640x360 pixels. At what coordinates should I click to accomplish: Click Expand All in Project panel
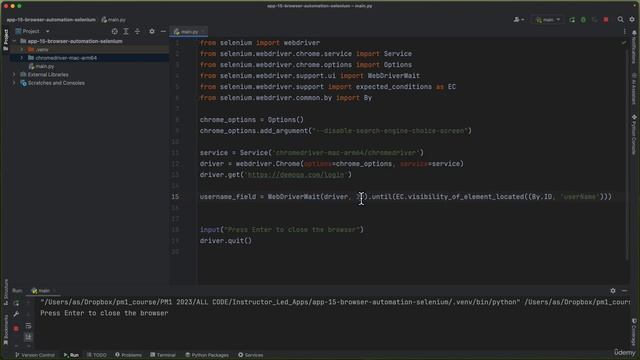pyautogui.click(x=126, y=31)
